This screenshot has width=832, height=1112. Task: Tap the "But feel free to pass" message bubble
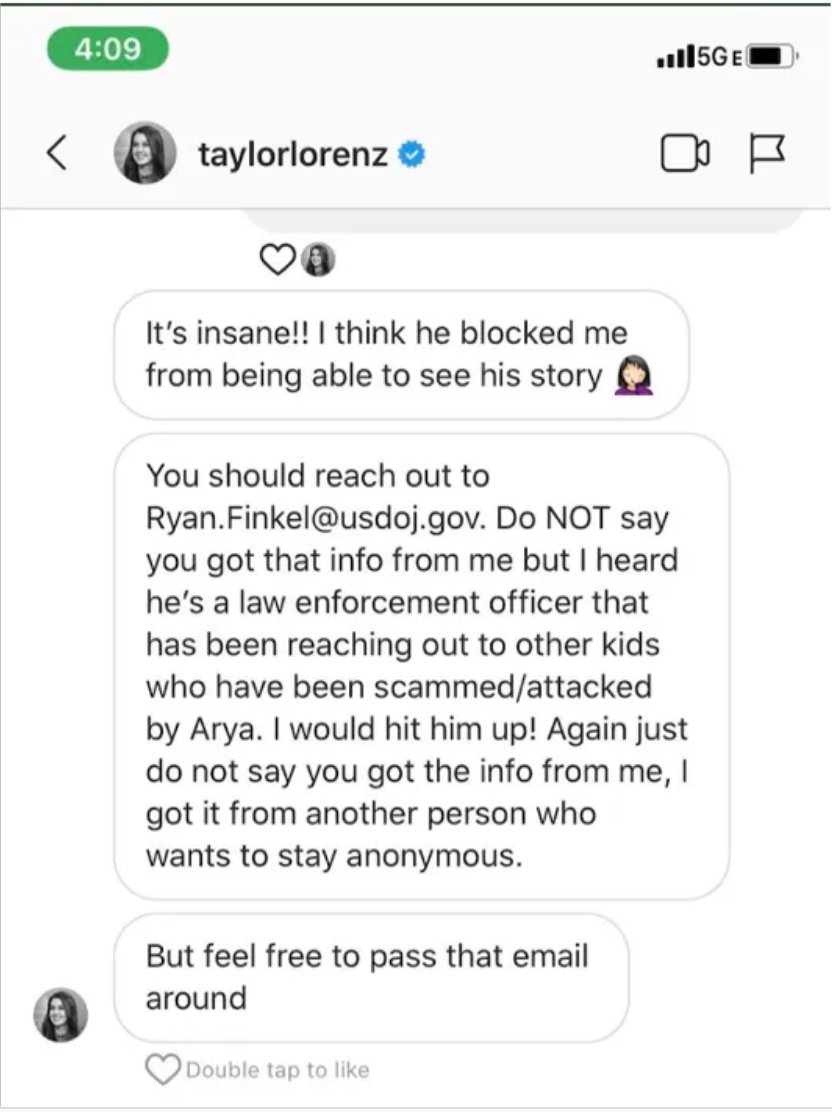370,977
